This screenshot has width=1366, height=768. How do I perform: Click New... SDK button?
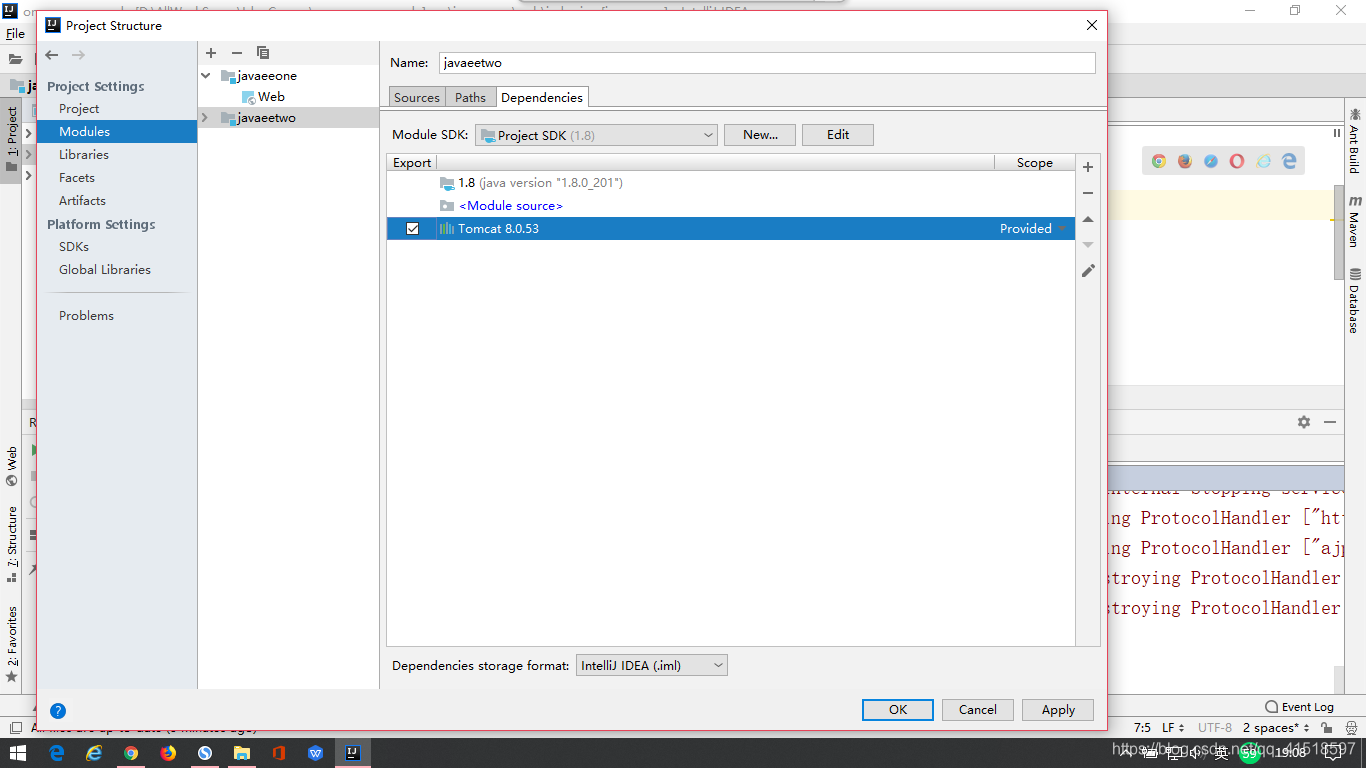tap(760, 135)
